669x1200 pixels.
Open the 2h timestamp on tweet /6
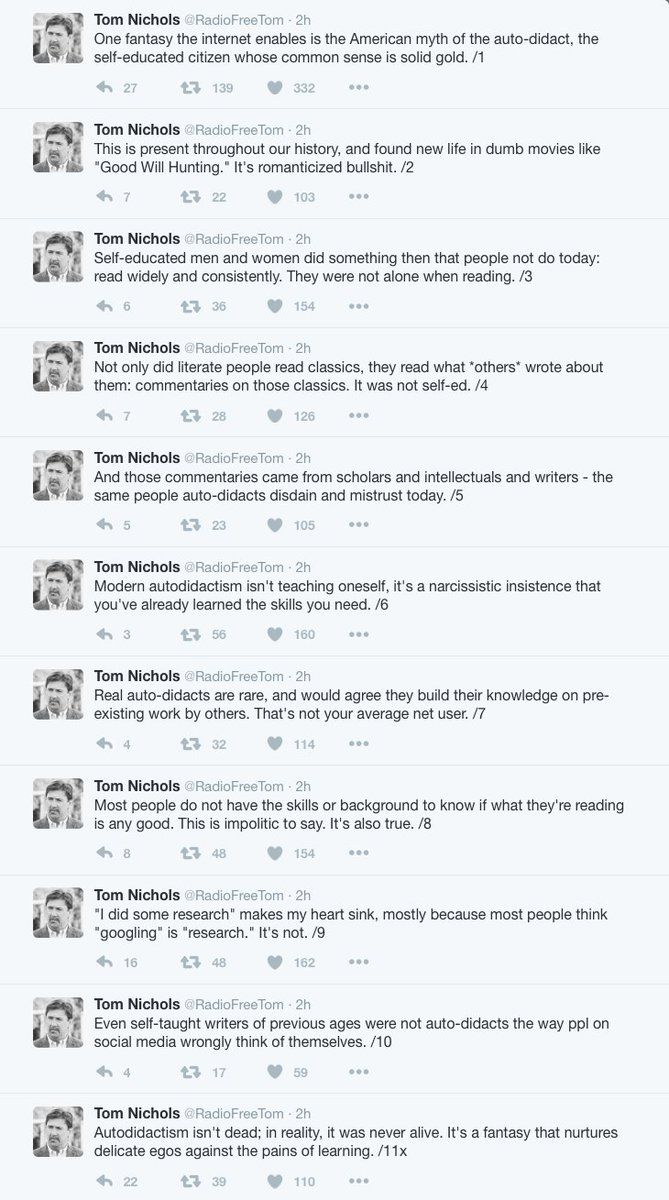point(303,567)
